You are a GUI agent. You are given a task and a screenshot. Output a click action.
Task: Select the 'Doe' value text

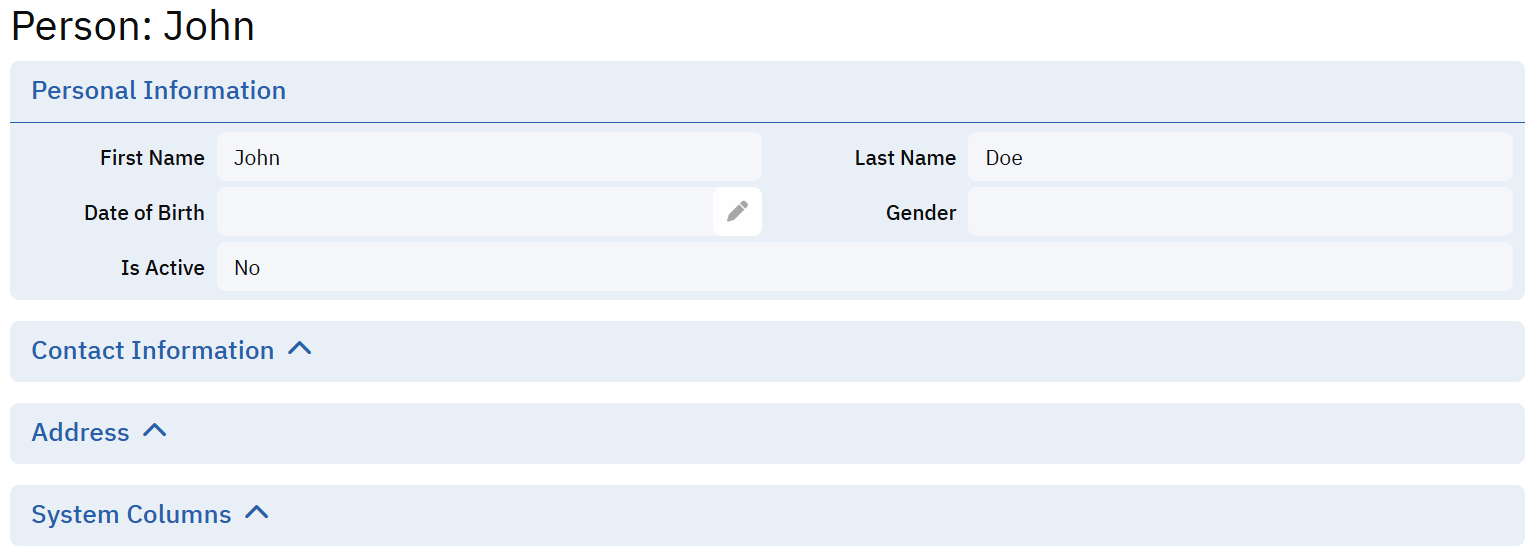1004,158
